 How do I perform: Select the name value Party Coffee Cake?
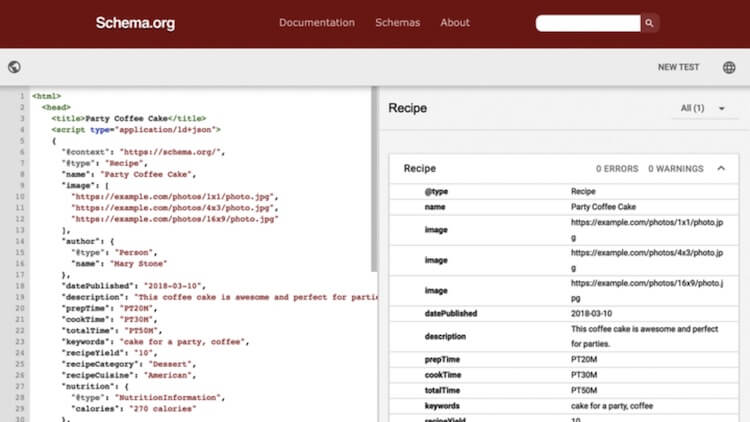pyautogui.click(x=603, y=207)
